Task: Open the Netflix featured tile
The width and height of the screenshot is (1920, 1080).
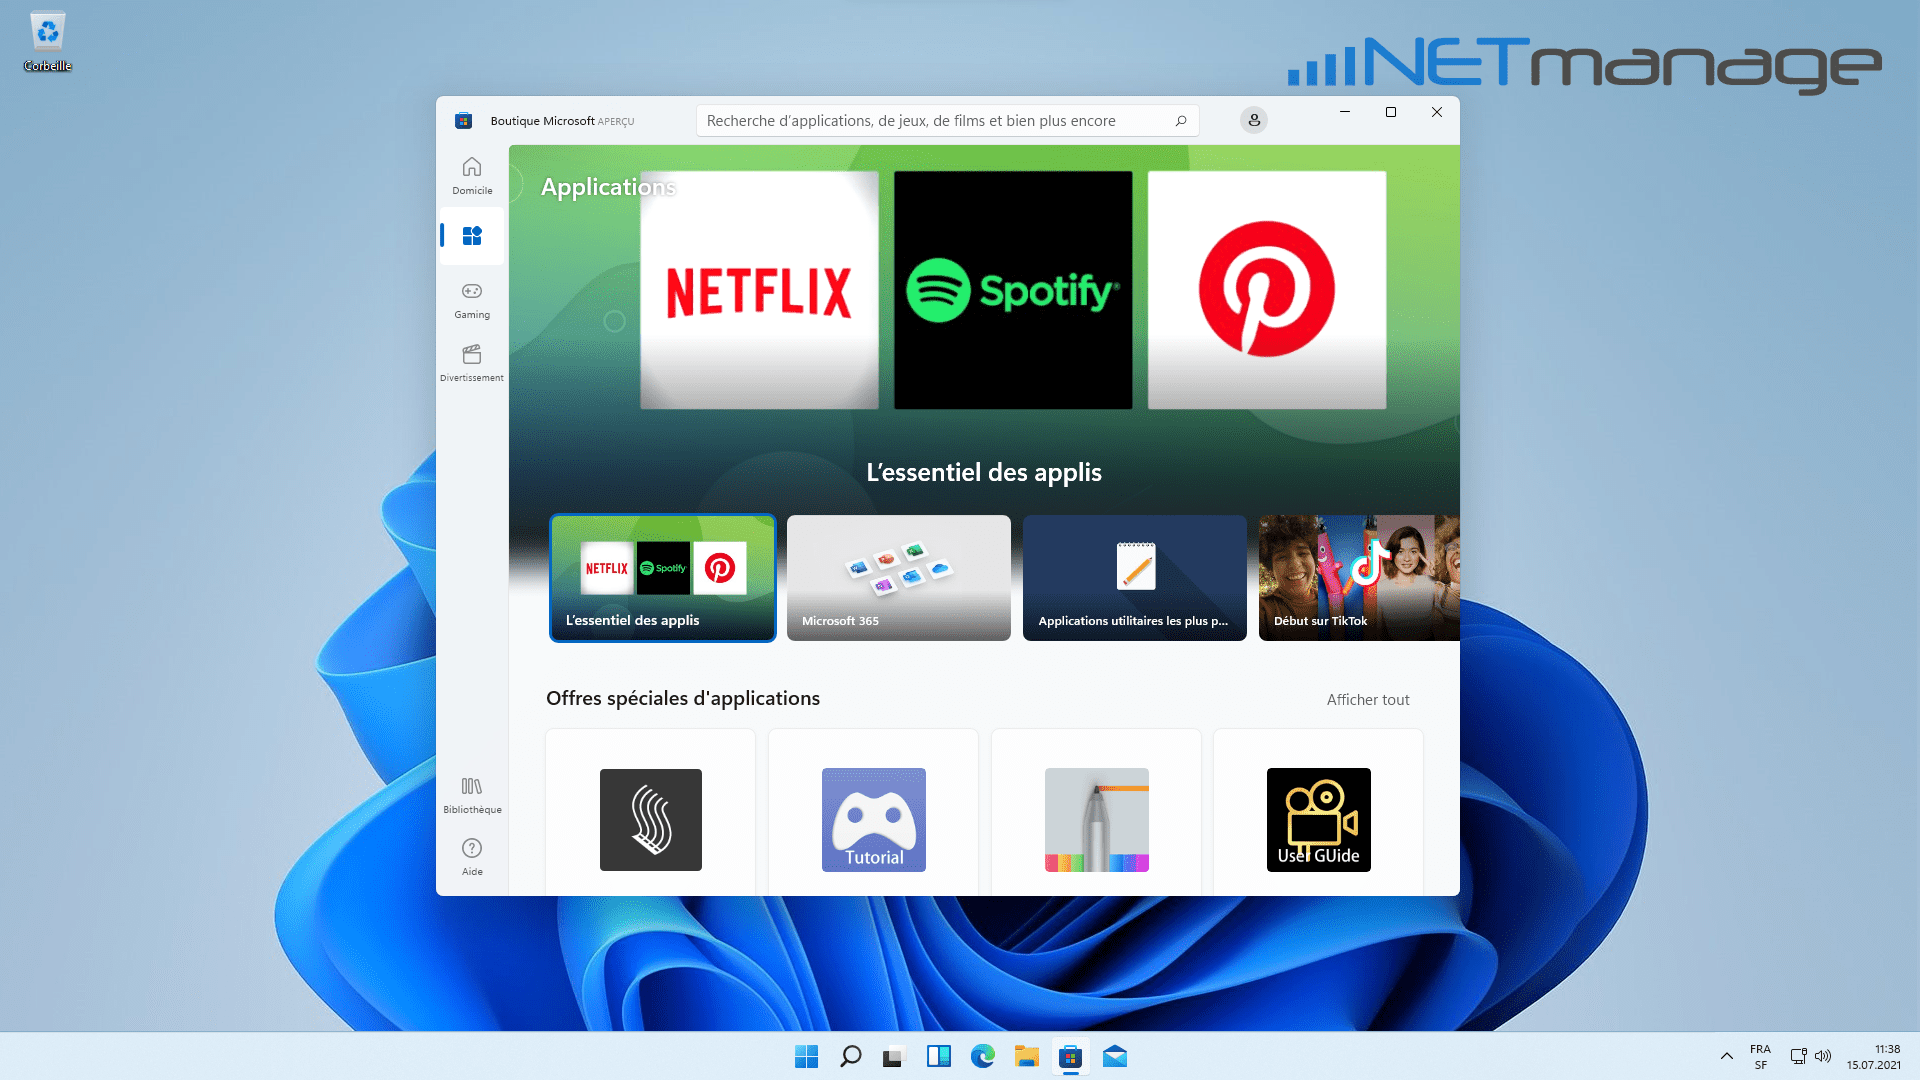Action: coord(759,290)
